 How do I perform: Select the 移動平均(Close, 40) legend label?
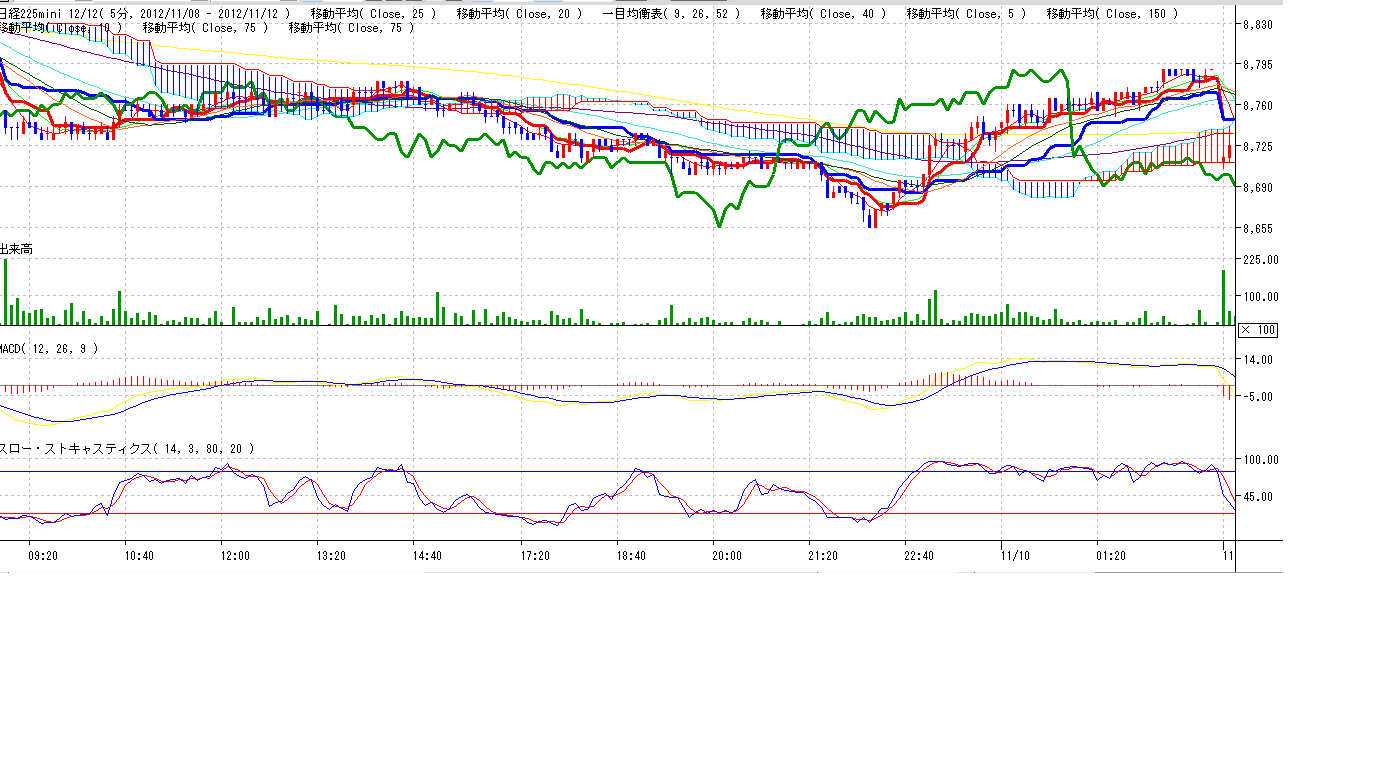coord(823,14)
